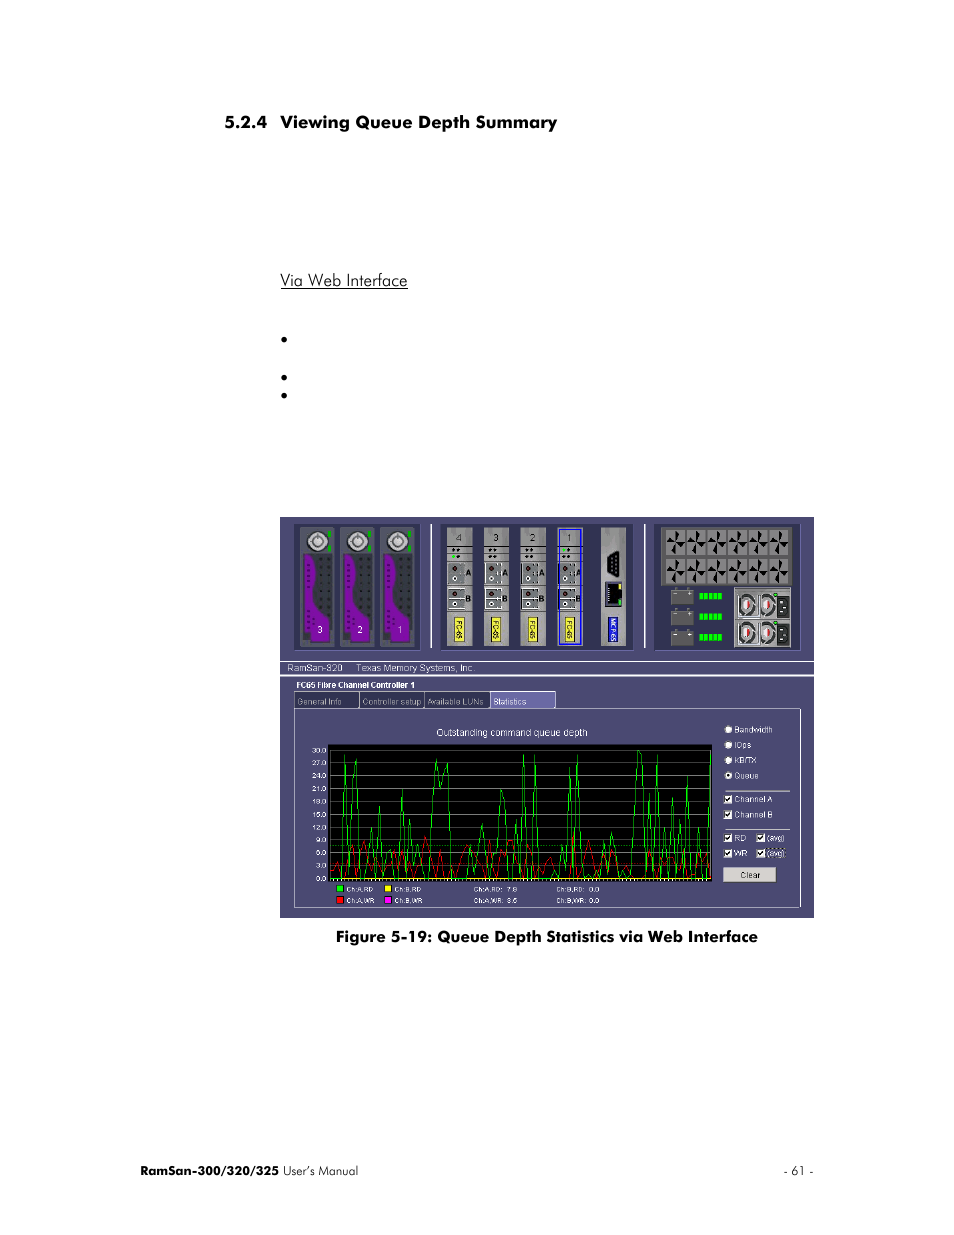Select the top battery icon

[x=682, y=596]
